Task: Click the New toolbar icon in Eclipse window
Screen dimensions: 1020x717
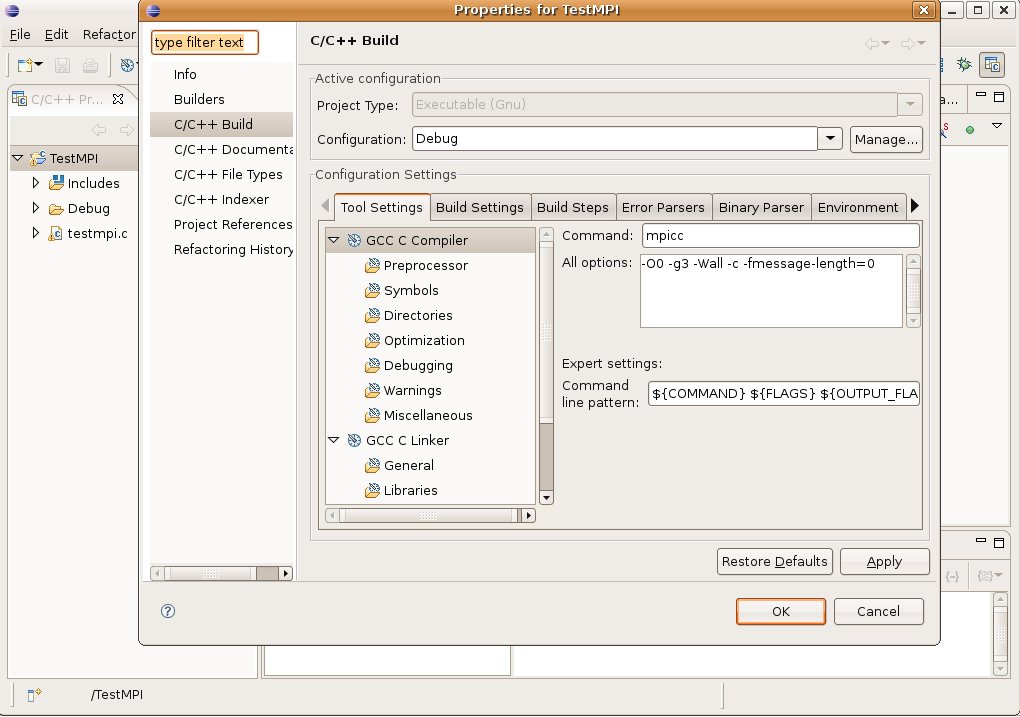Action: click(25, 65)
